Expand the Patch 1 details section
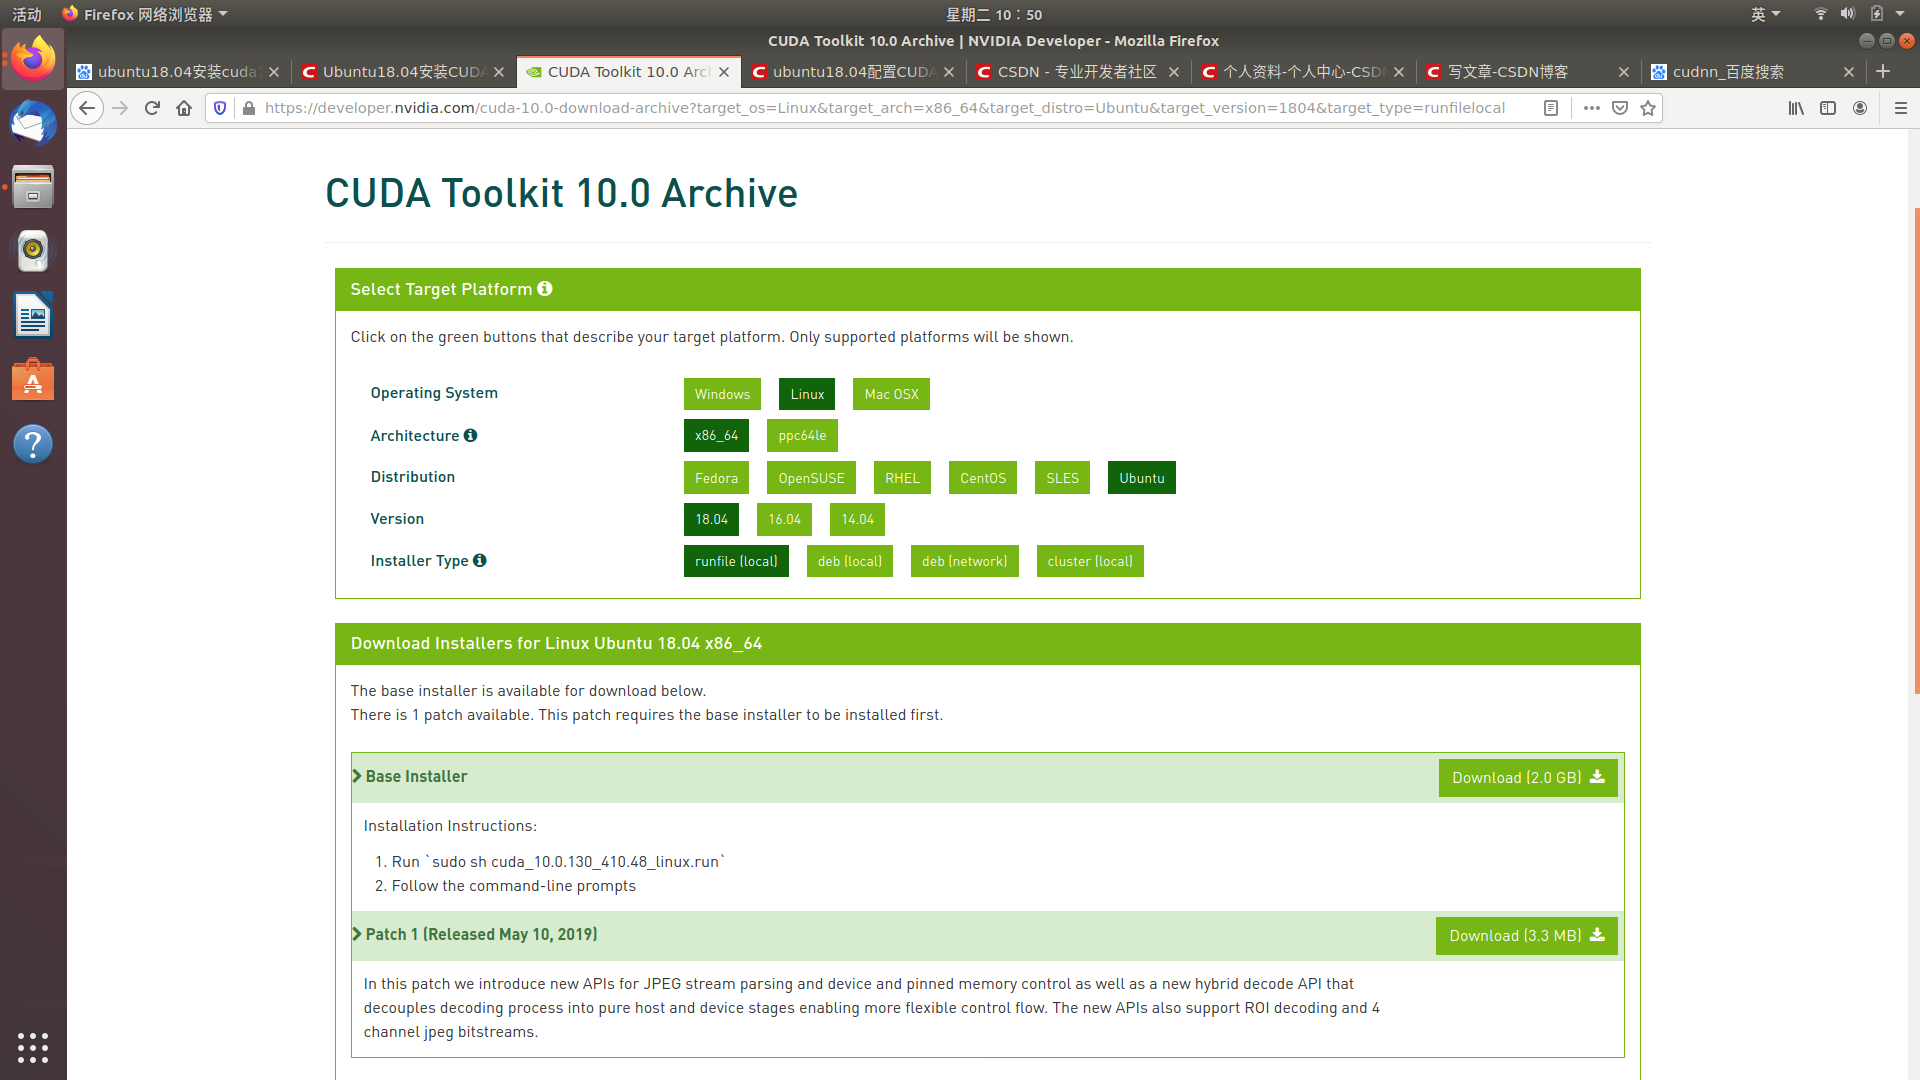Image resolution: width=1920 pixels, height=1080 pixels. coord(480,934)
